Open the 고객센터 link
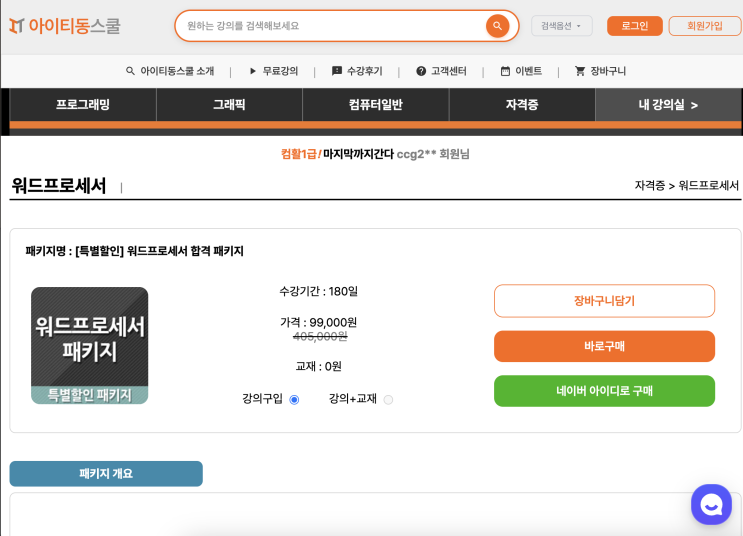 (449, 71)
